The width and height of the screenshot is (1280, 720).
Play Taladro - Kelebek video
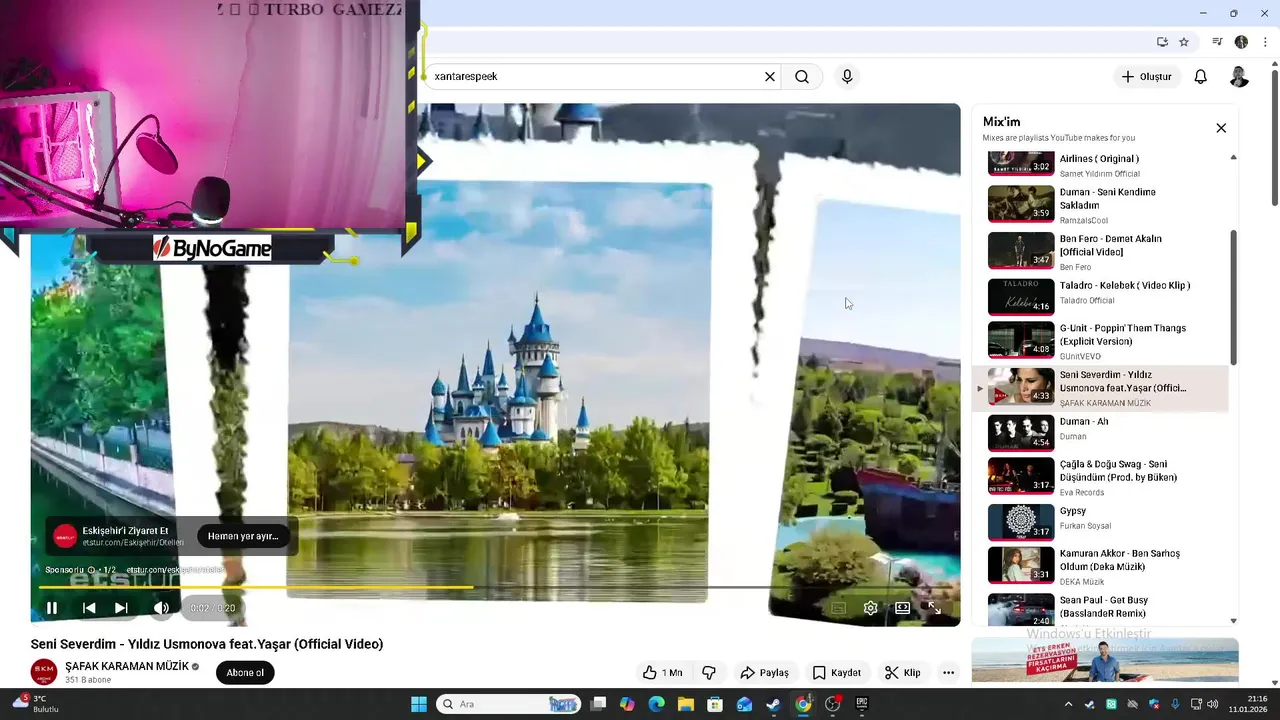click(1100, 296)
